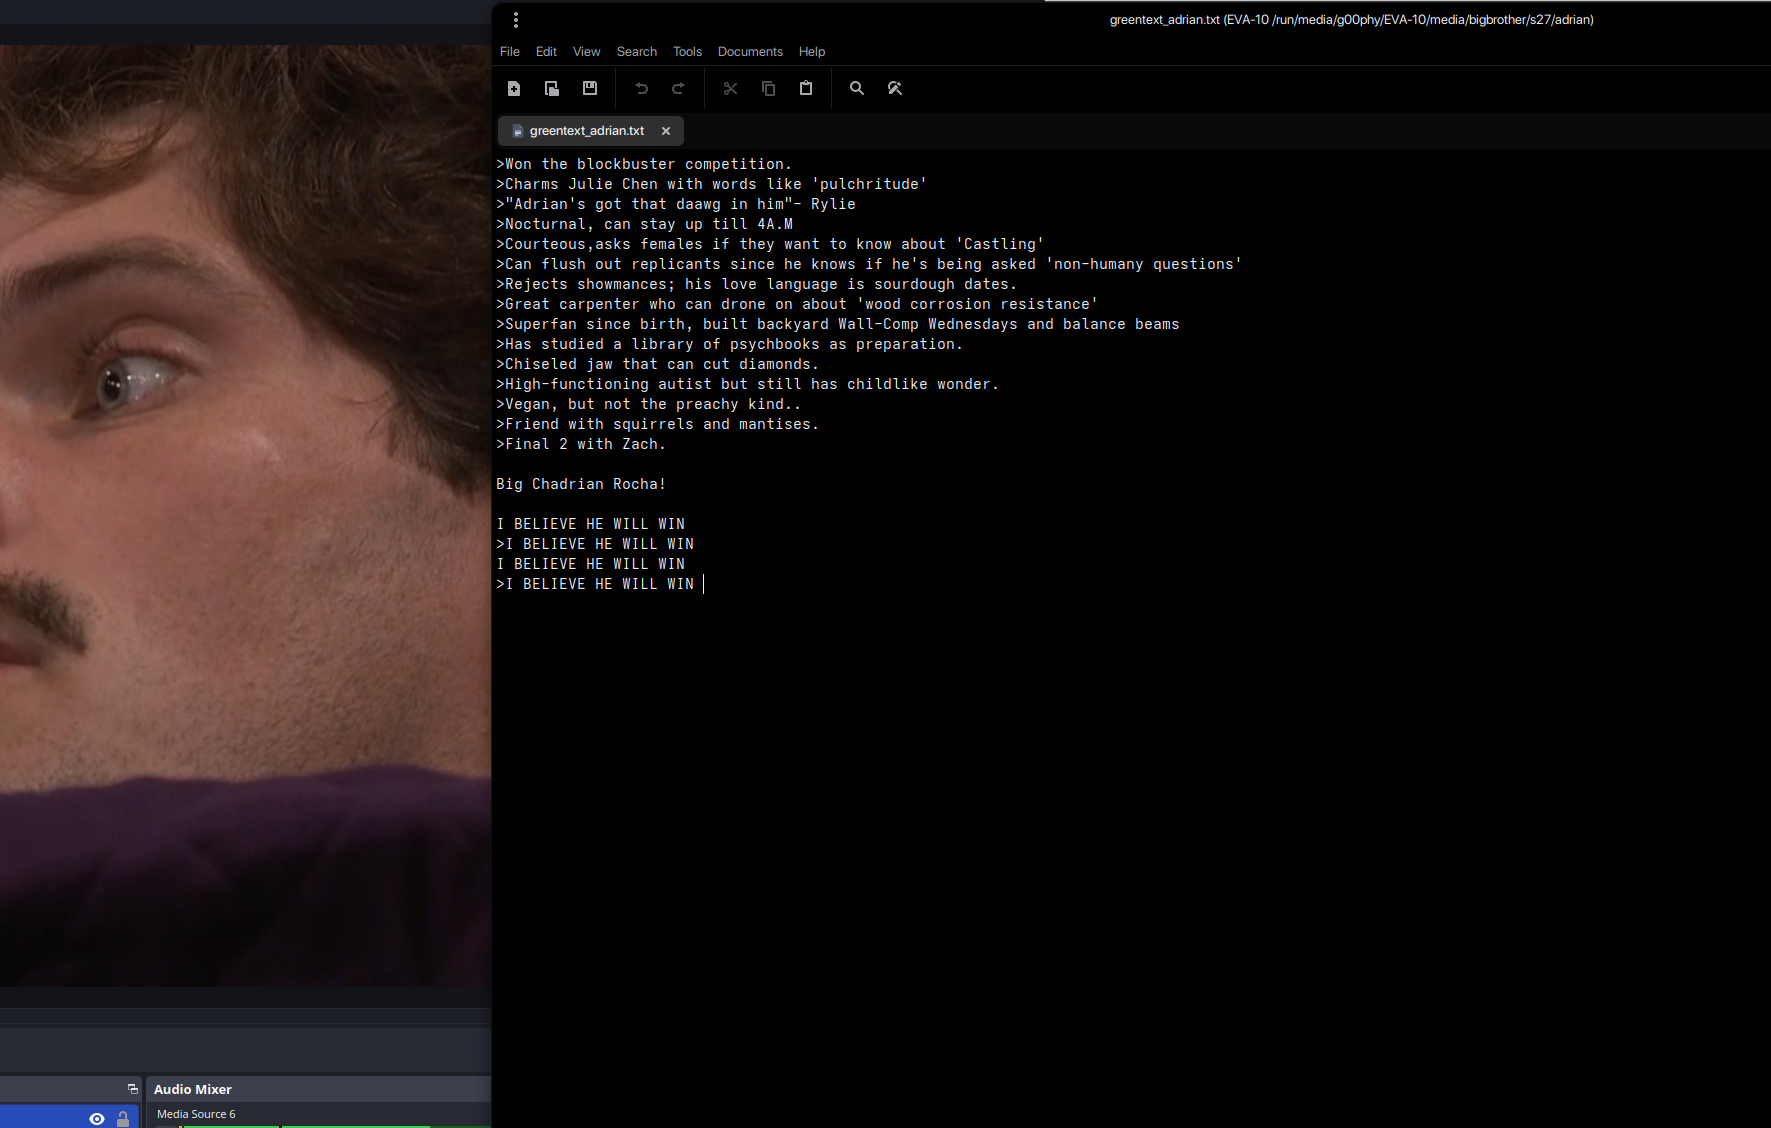1771x1128 pixels.
Task: Click the Media Source 6 mixer label
Action: [196, 1114]
